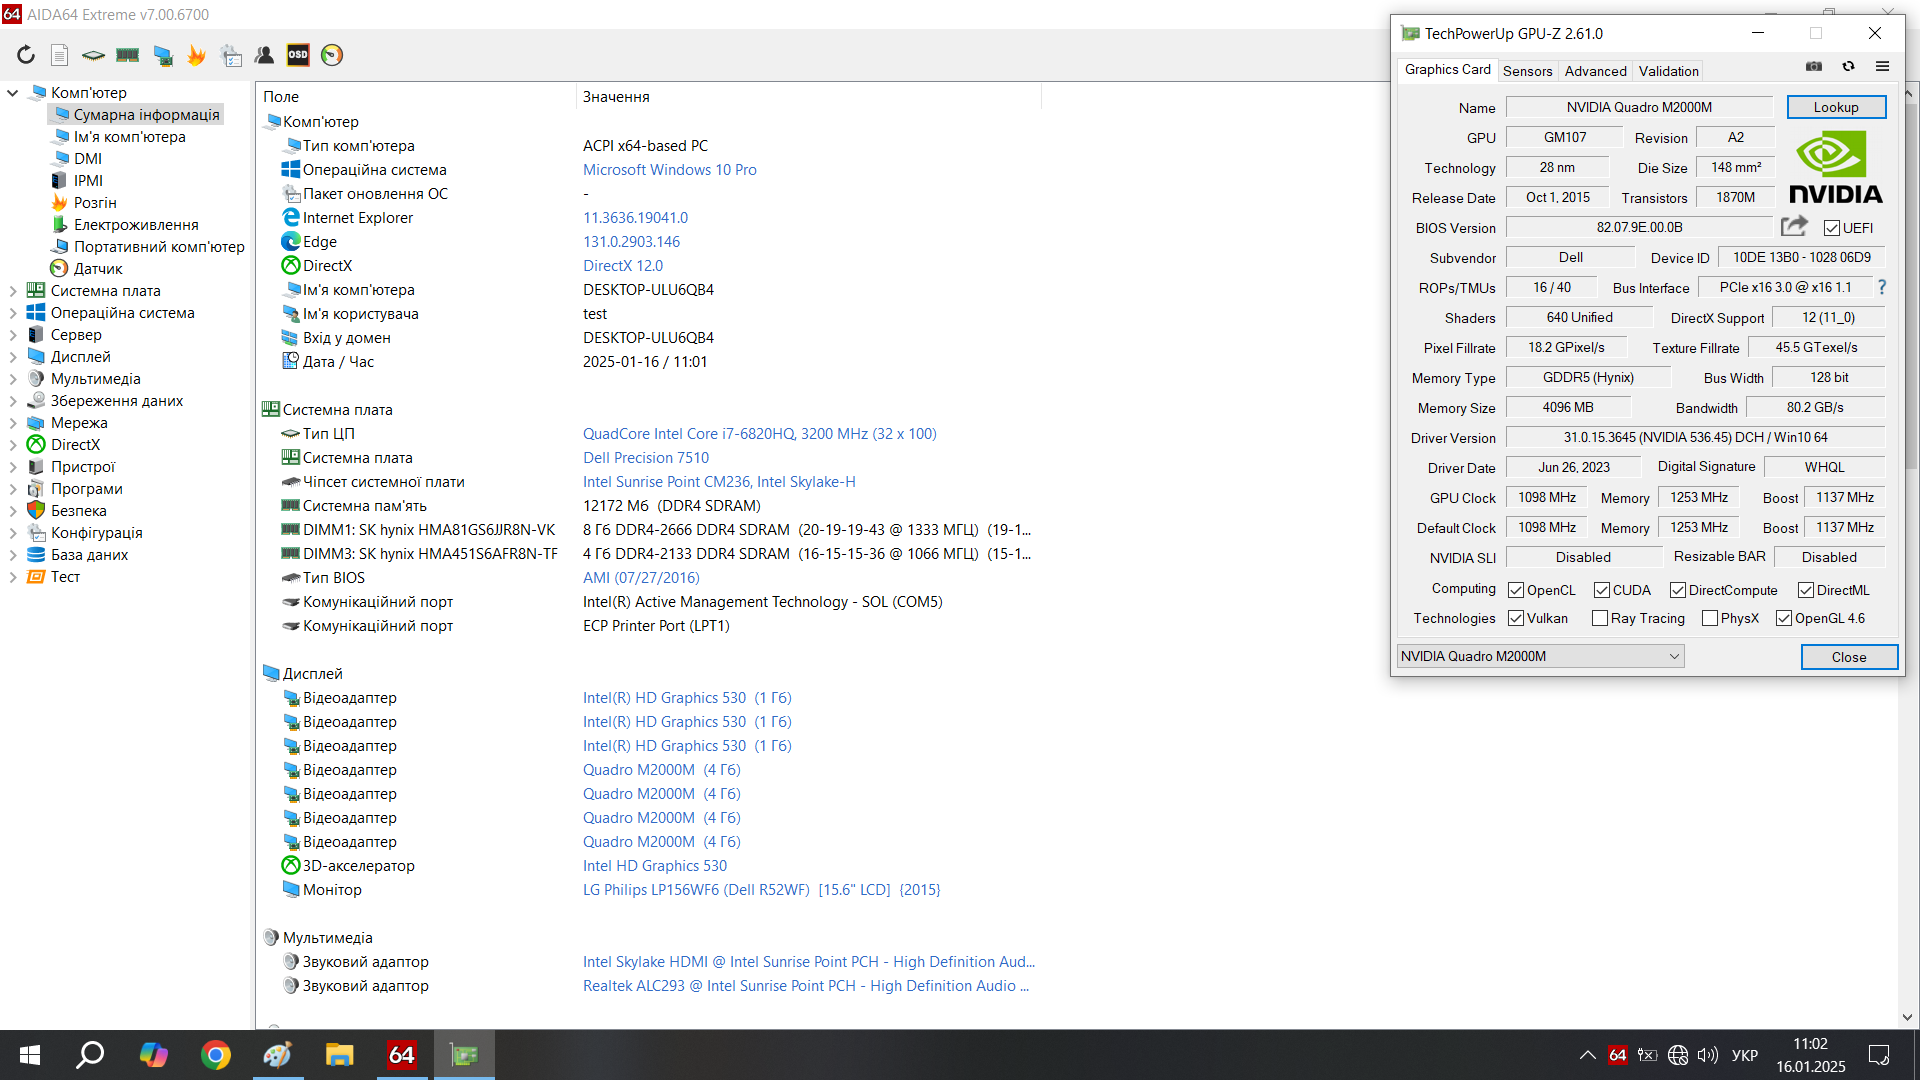Image resolution: width=1920 pixels, height=1080 pixels.
Task: Toggle the DirectML checkbox
Action: 1806,590
